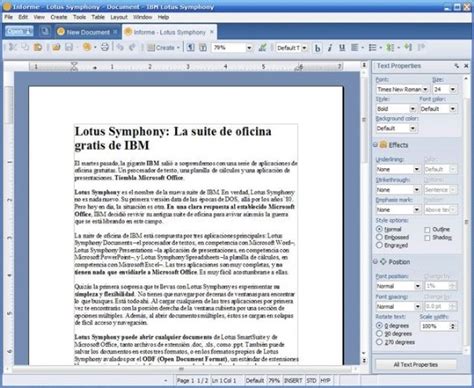Open the Default T paragraph style dropdown
This screenshot has height=388, width=474.
click(304, 48)
